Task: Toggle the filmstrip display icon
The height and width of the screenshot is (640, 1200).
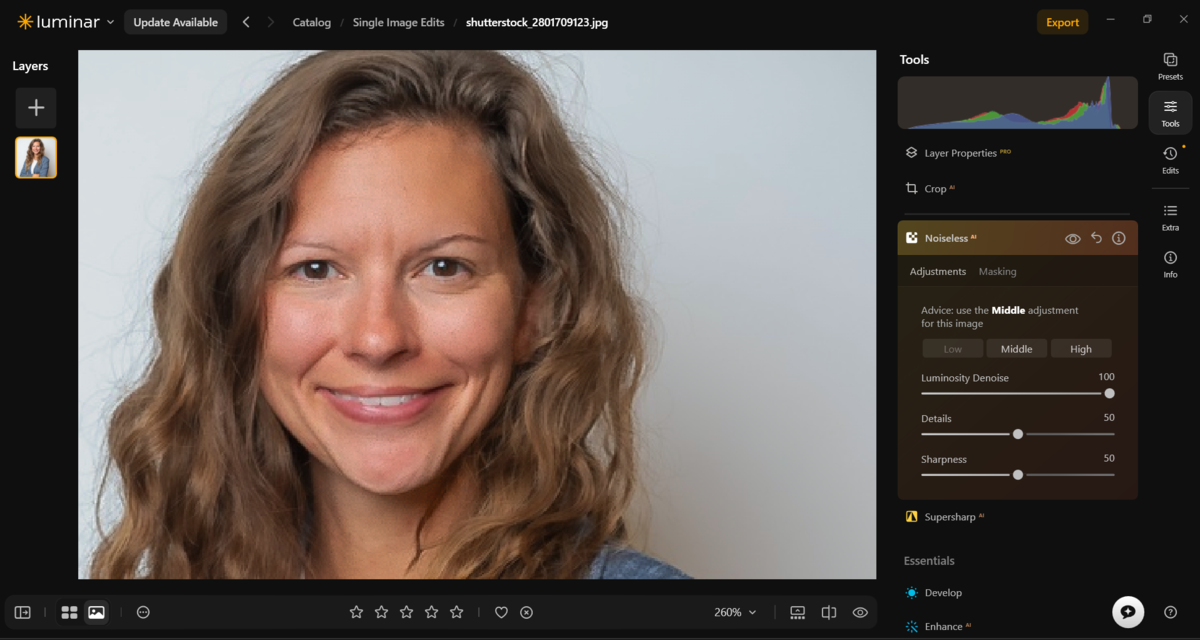Action: (797, 612)
